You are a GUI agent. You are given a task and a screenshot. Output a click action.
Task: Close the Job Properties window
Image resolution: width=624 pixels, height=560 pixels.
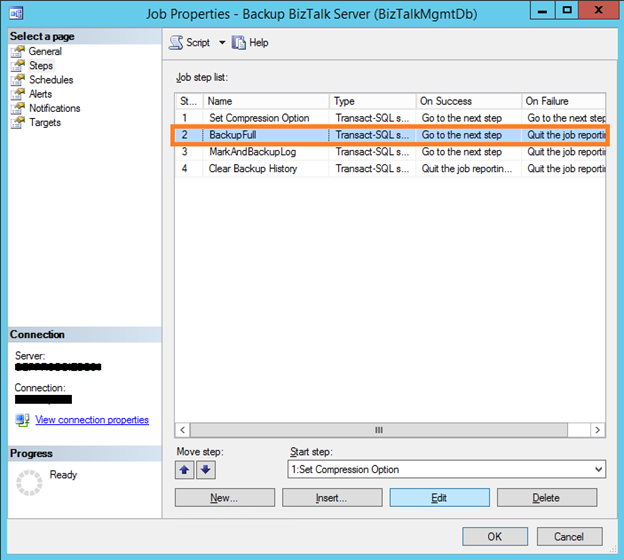pos(598,10)
